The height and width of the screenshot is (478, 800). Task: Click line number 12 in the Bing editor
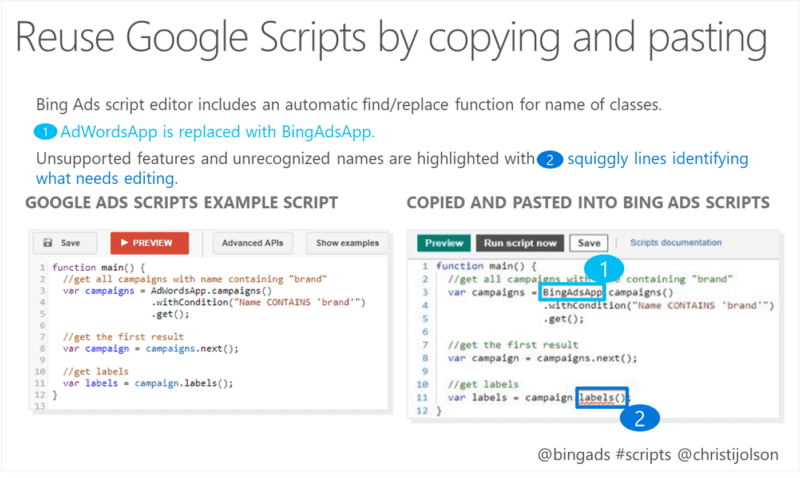[x=422, y=411]
